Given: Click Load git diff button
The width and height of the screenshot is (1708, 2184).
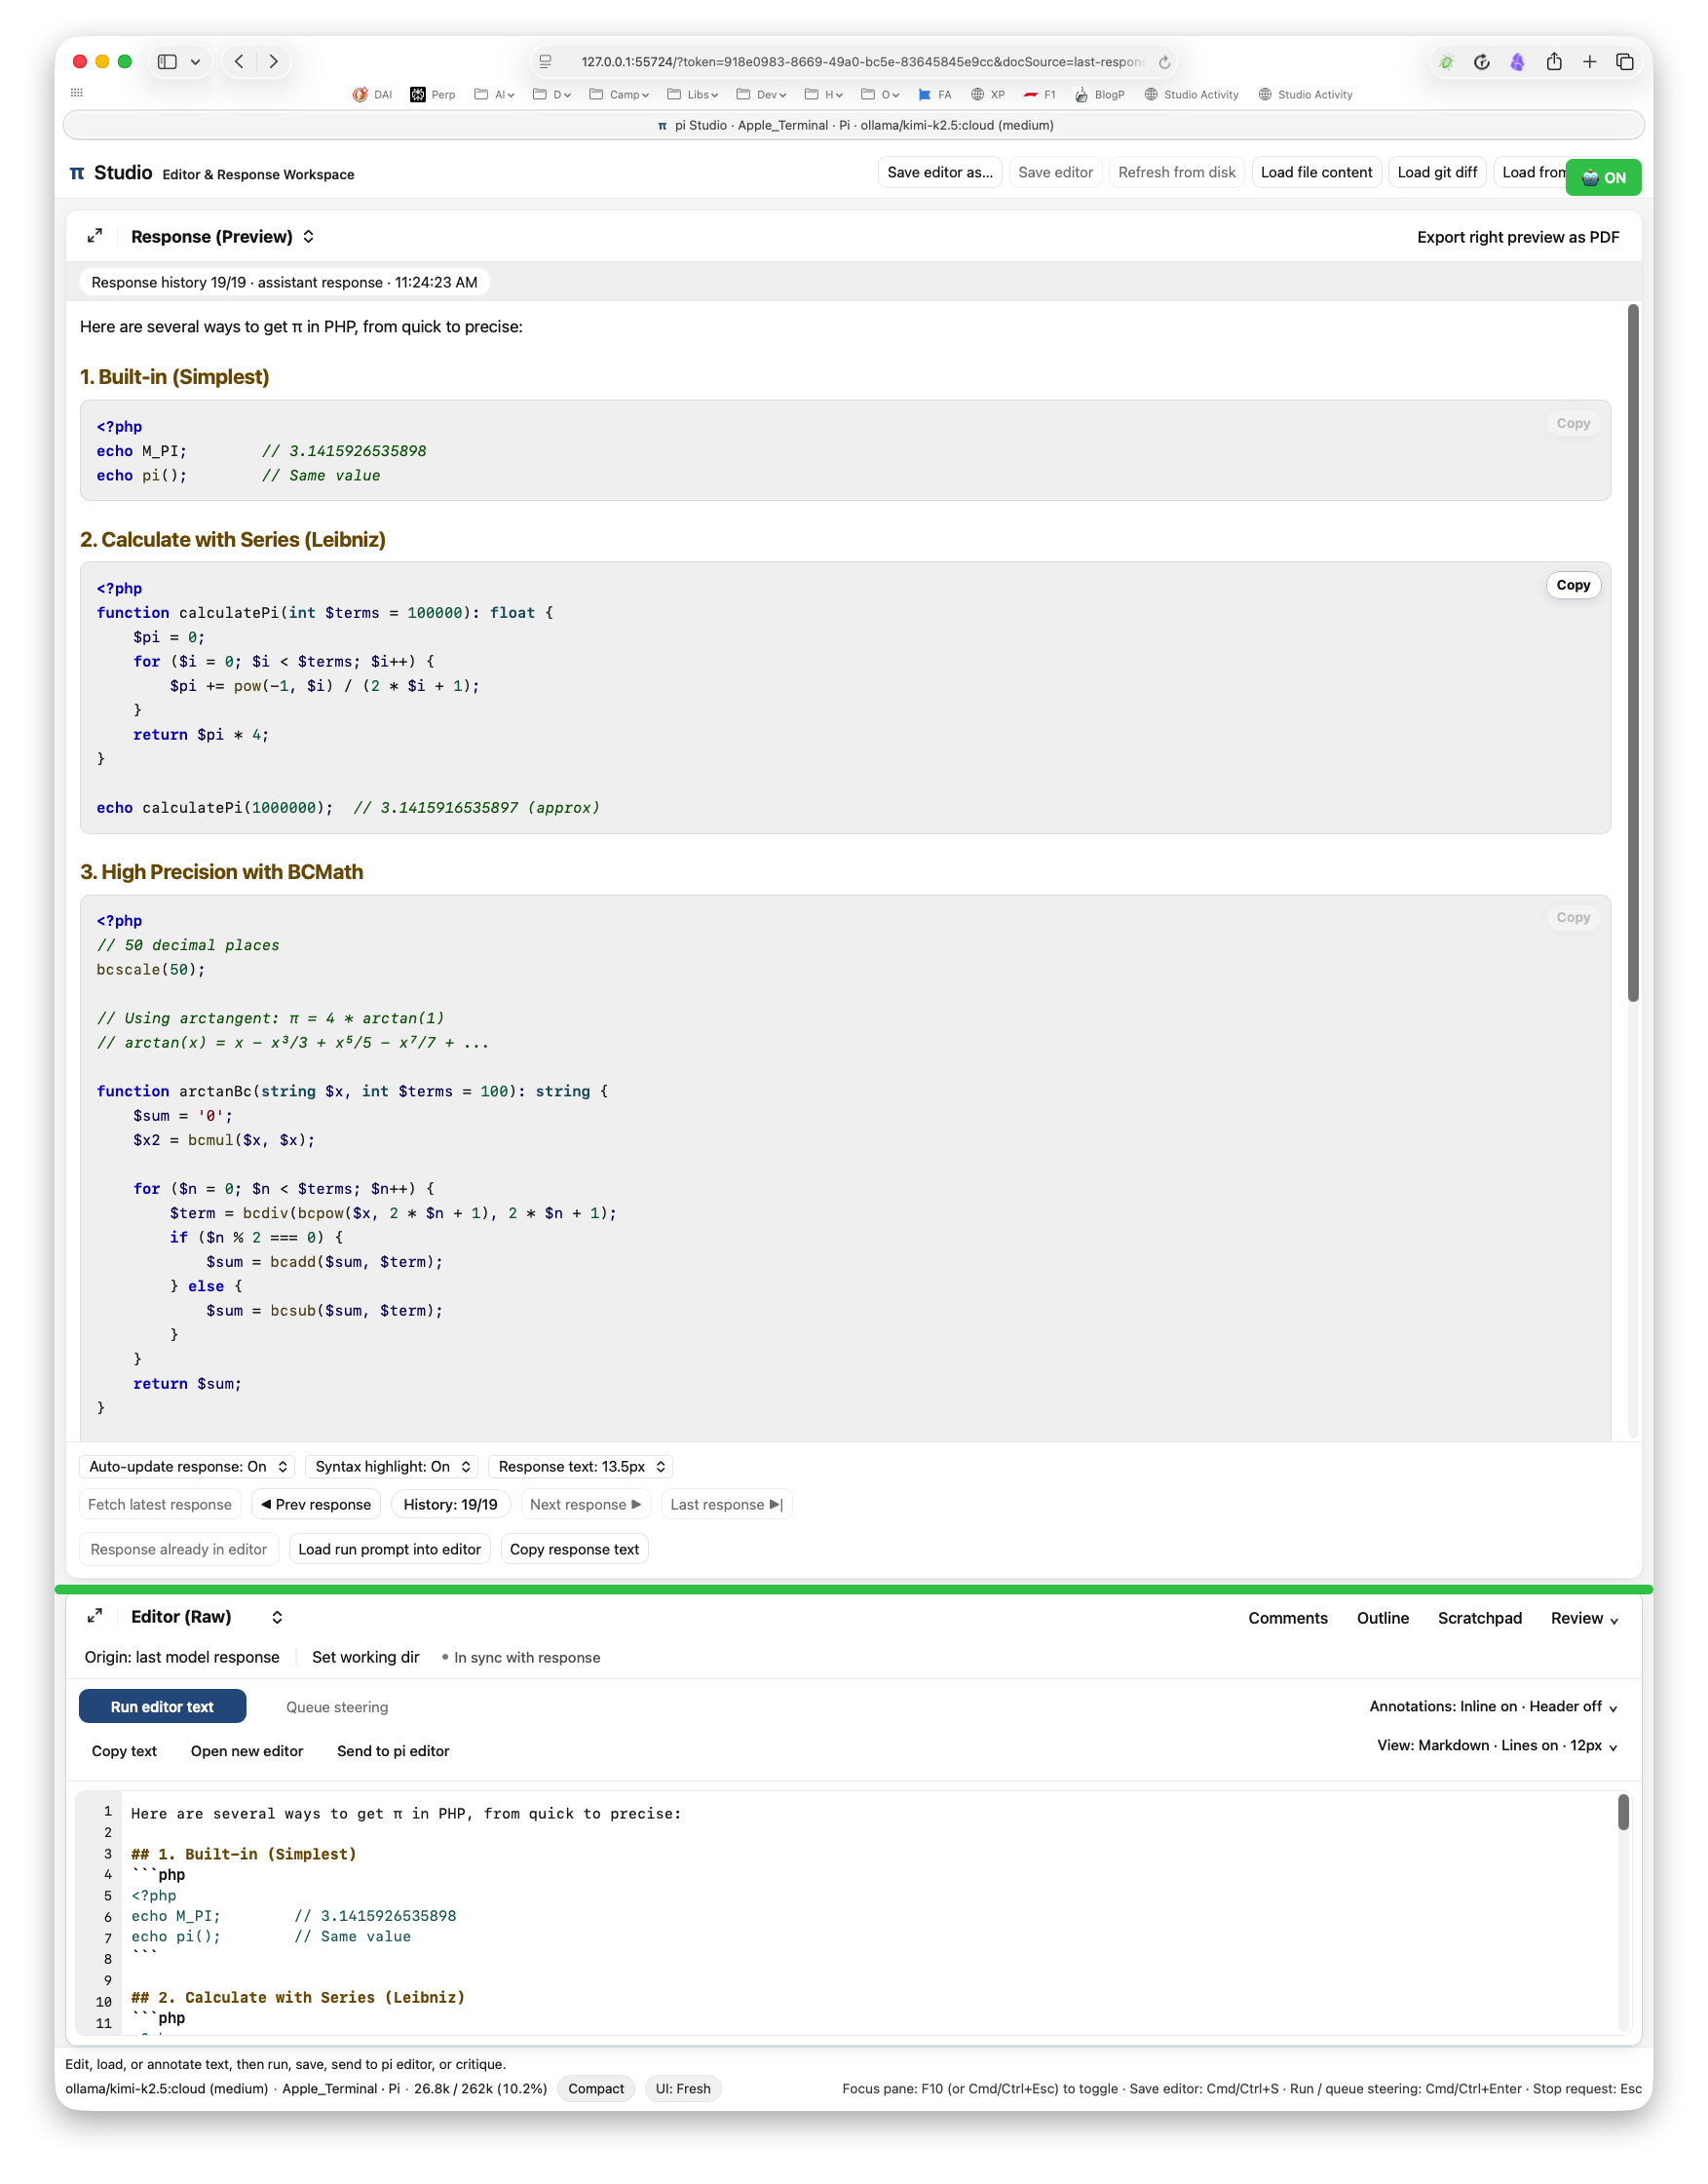Looking at the screenshot, I should [1436, 173].
